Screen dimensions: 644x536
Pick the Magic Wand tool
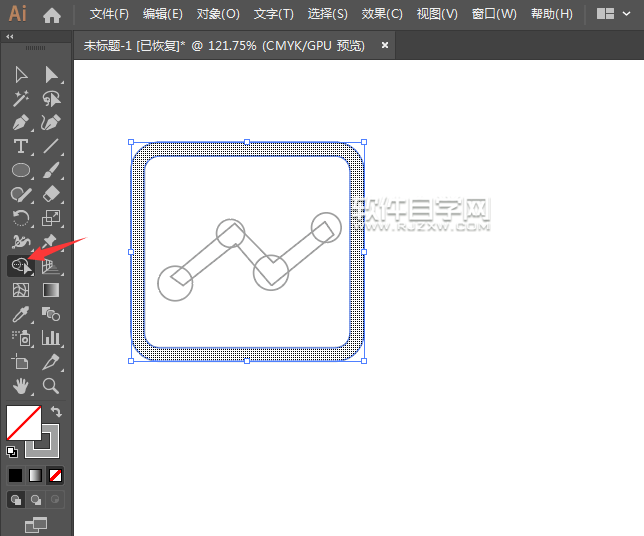(x=21, y=99)
